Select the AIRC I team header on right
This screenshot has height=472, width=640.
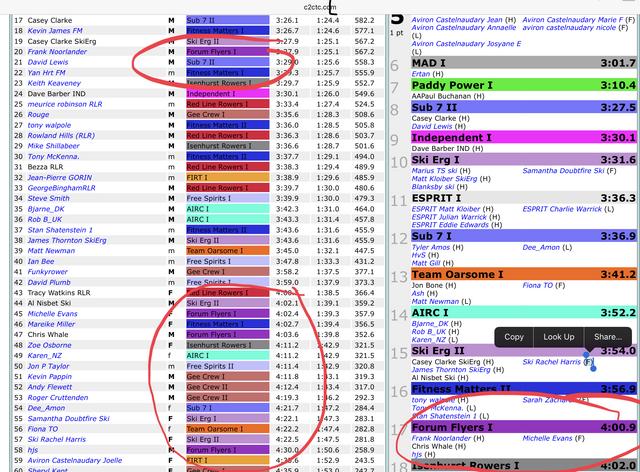point(524,313)
